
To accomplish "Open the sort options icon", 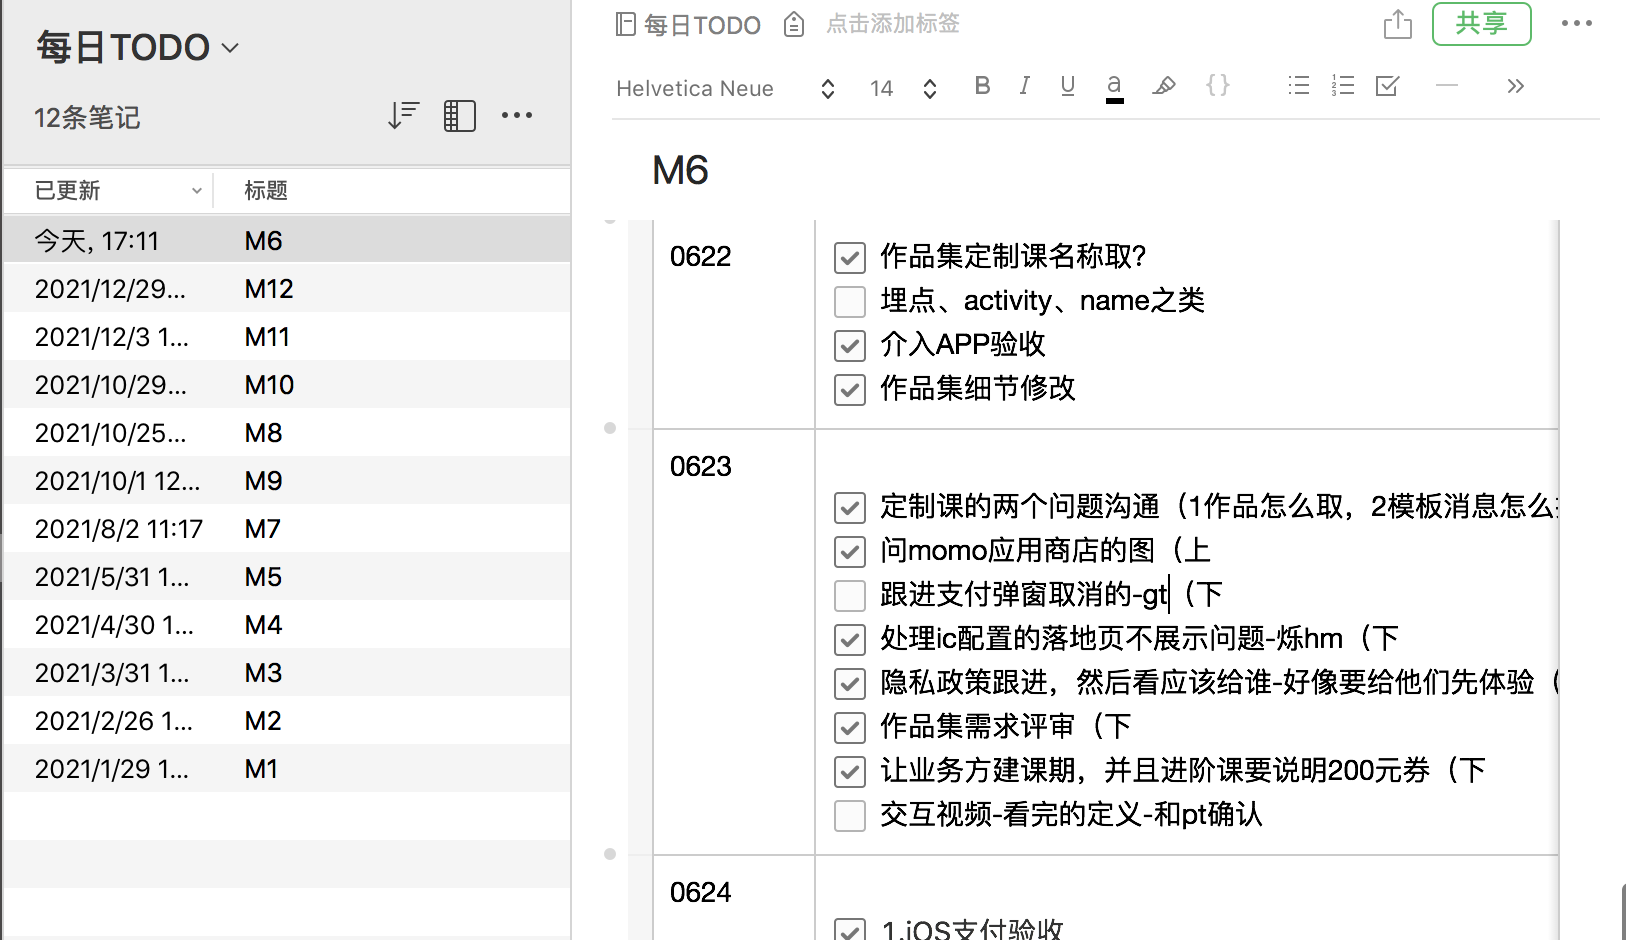I will (x=403, y=116).
